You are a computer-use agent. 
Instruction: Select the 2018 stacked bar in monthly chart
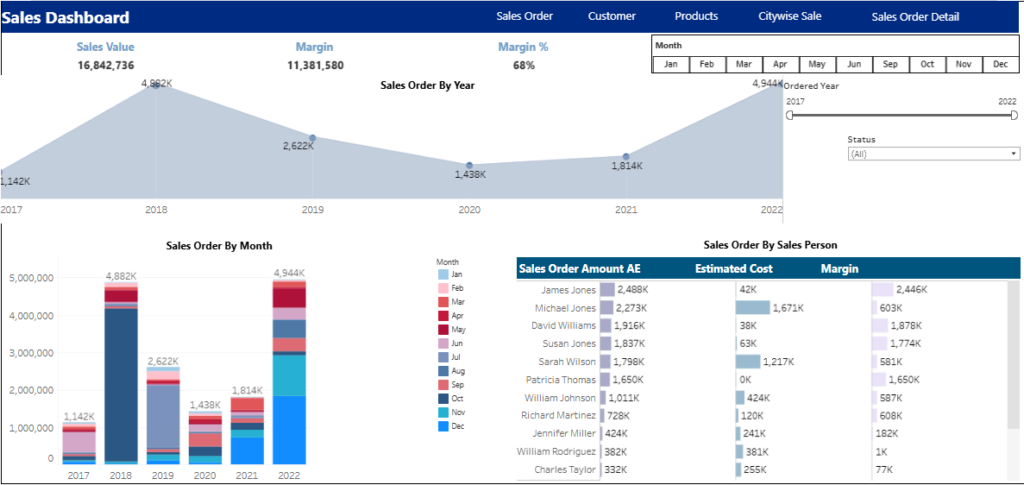point(123,375)
